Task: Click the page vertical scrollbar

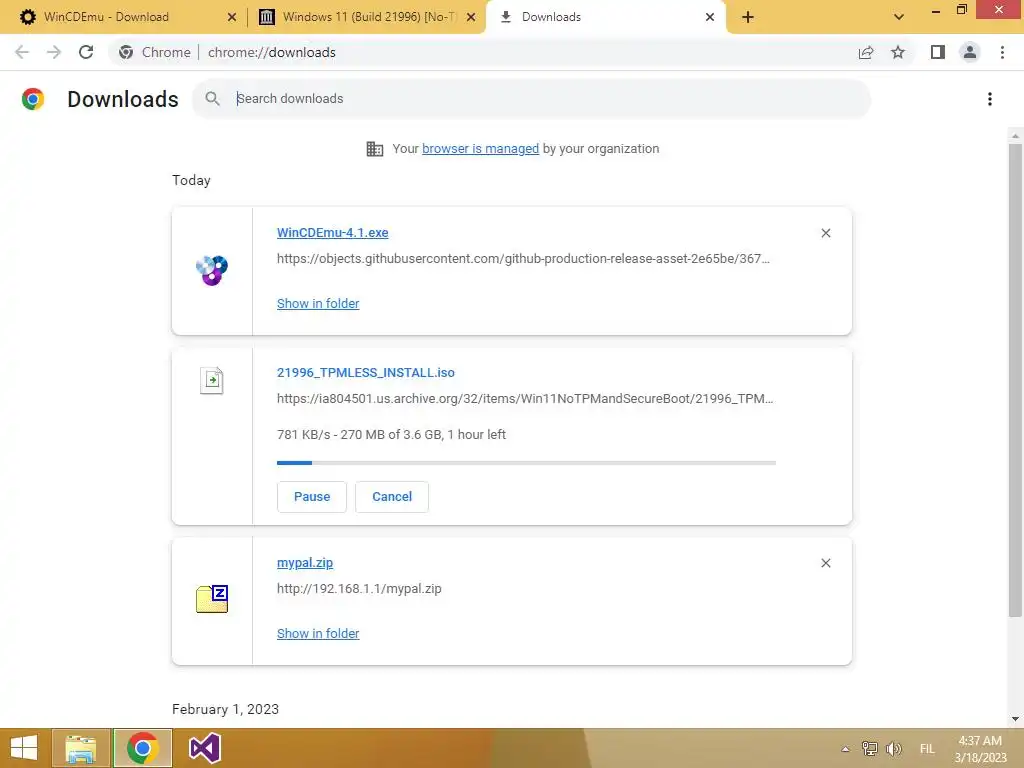Action: [1015, 379]
